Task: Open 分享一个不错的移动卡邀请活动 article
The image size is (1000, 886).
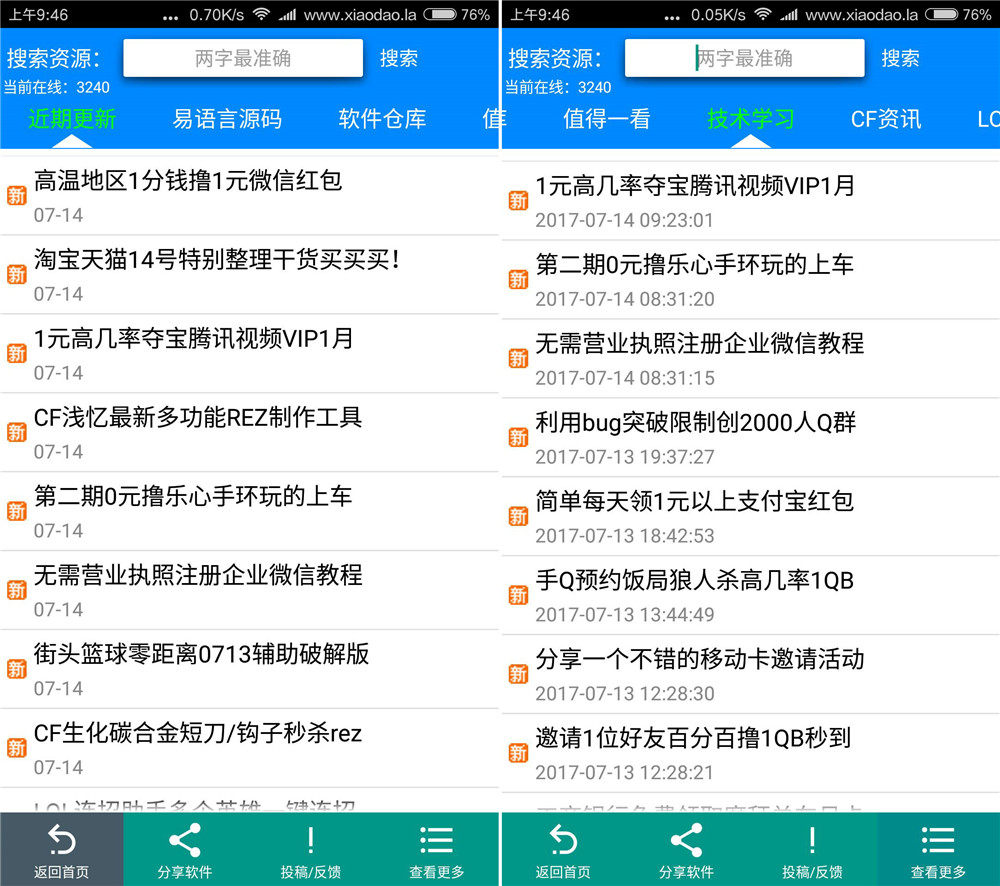Action: [x=751, y=674]
